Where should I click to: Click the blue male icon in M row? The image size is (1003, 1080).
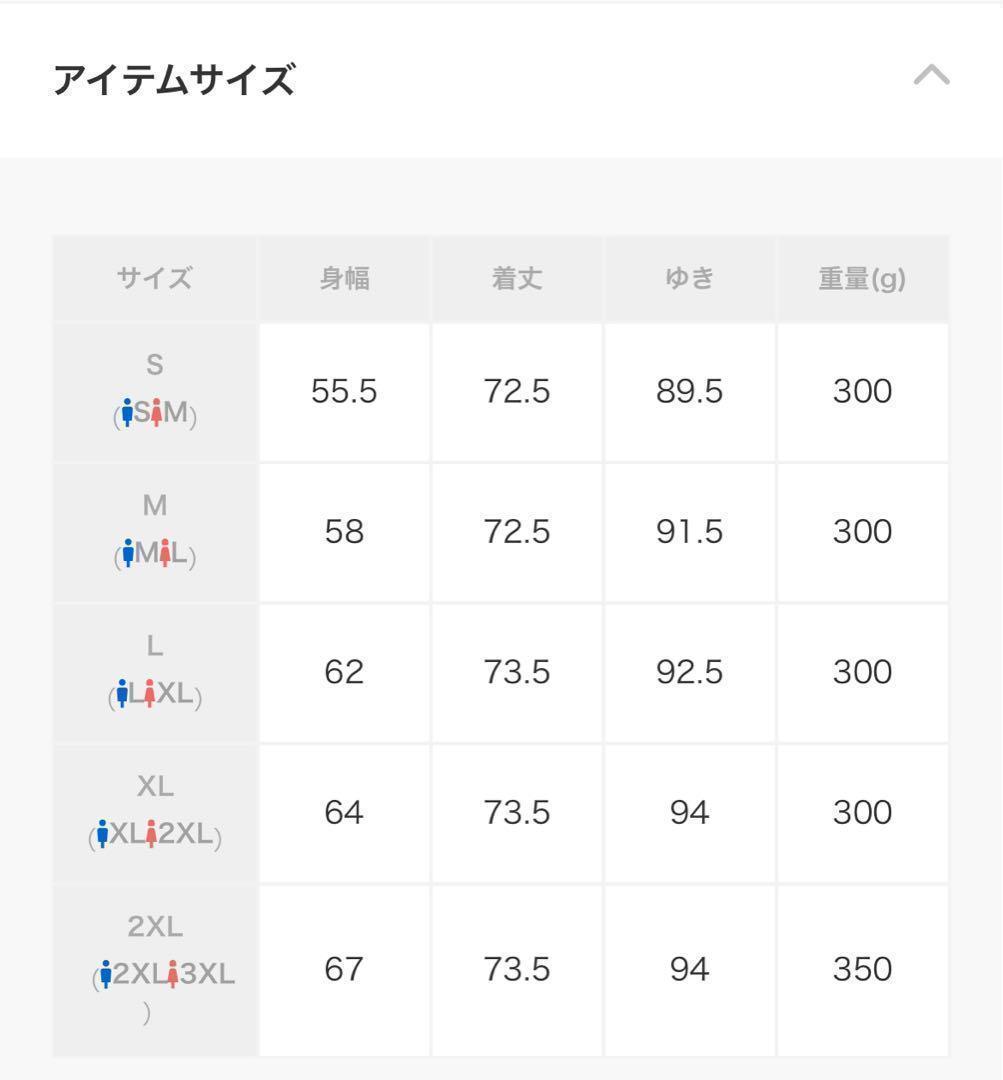point(127,553)
